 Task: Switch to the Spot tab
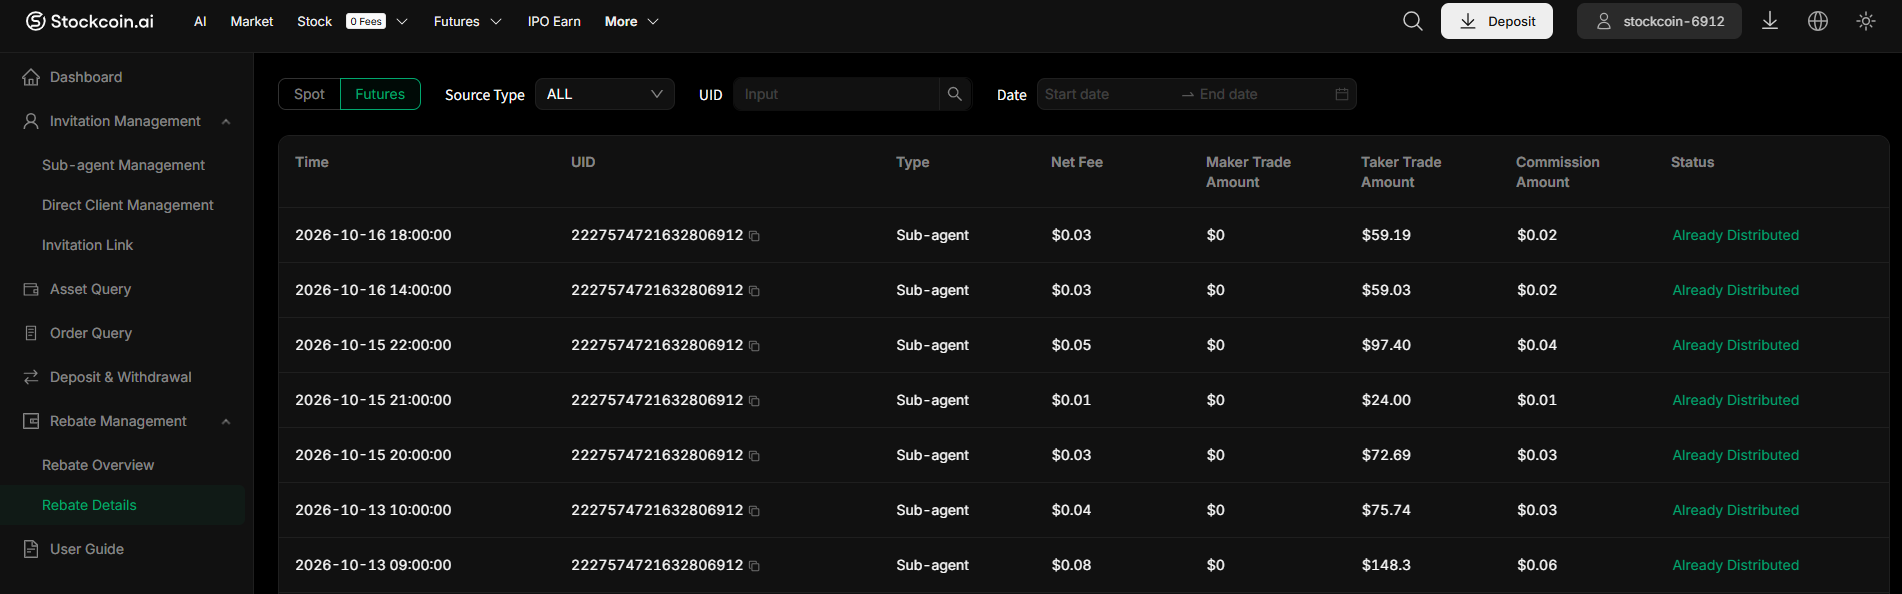[x=309, y=94]
